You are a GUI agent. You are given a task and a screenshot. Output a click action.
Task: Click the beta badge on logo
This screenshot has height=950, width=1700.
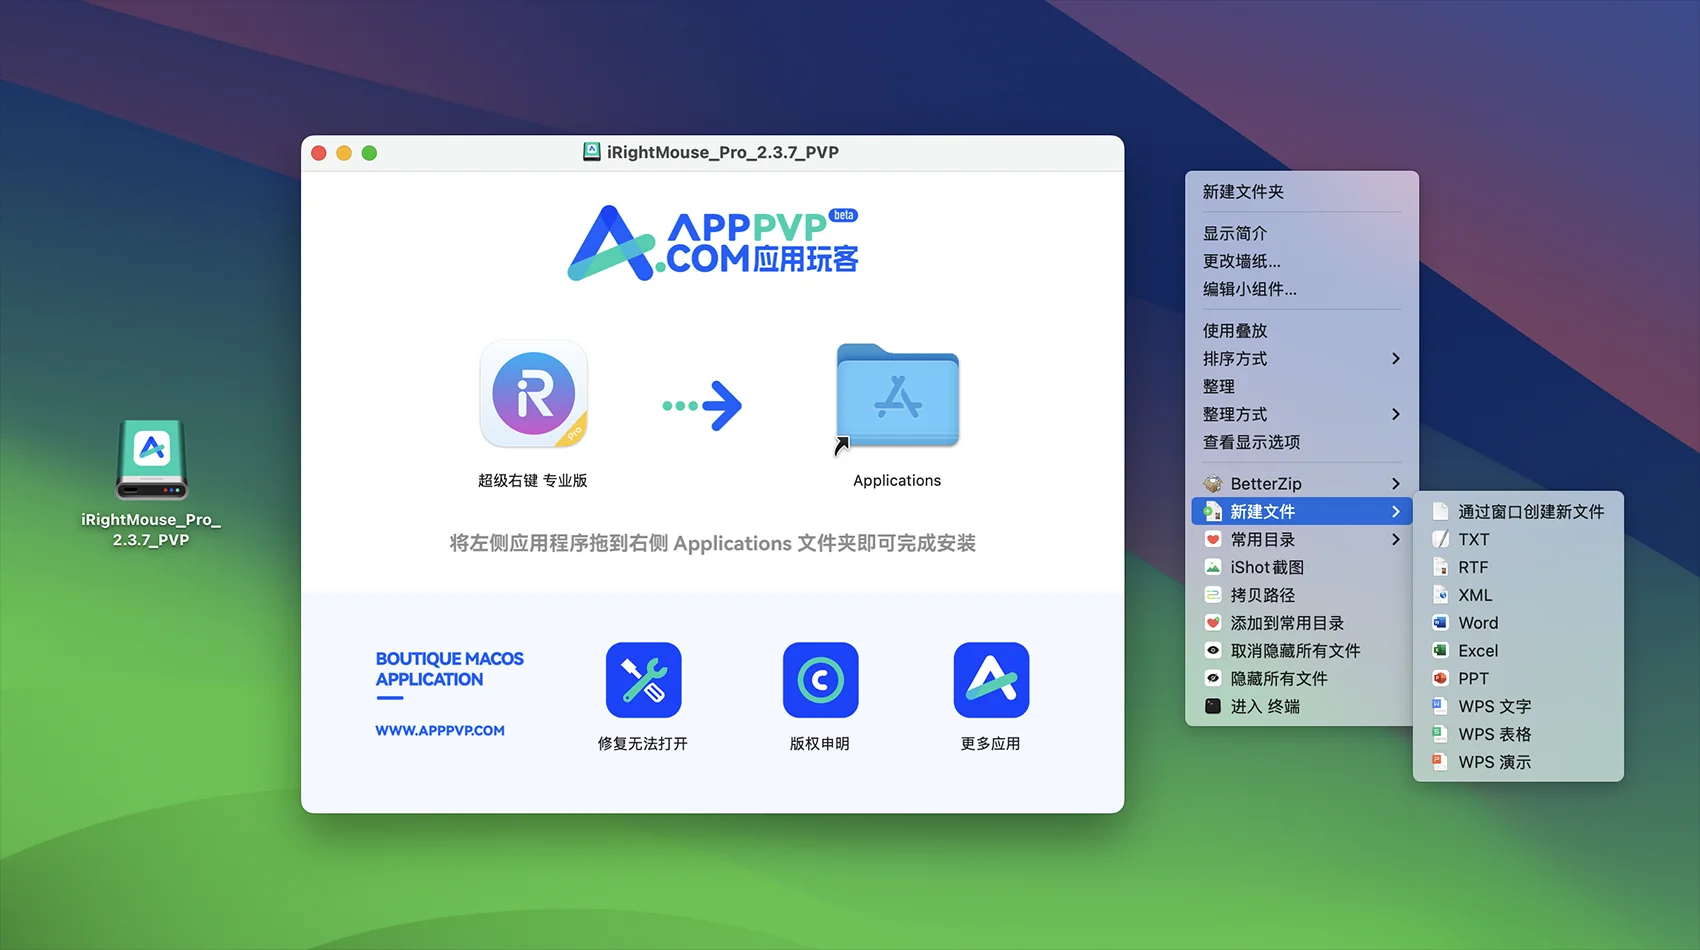click(844, 215)
